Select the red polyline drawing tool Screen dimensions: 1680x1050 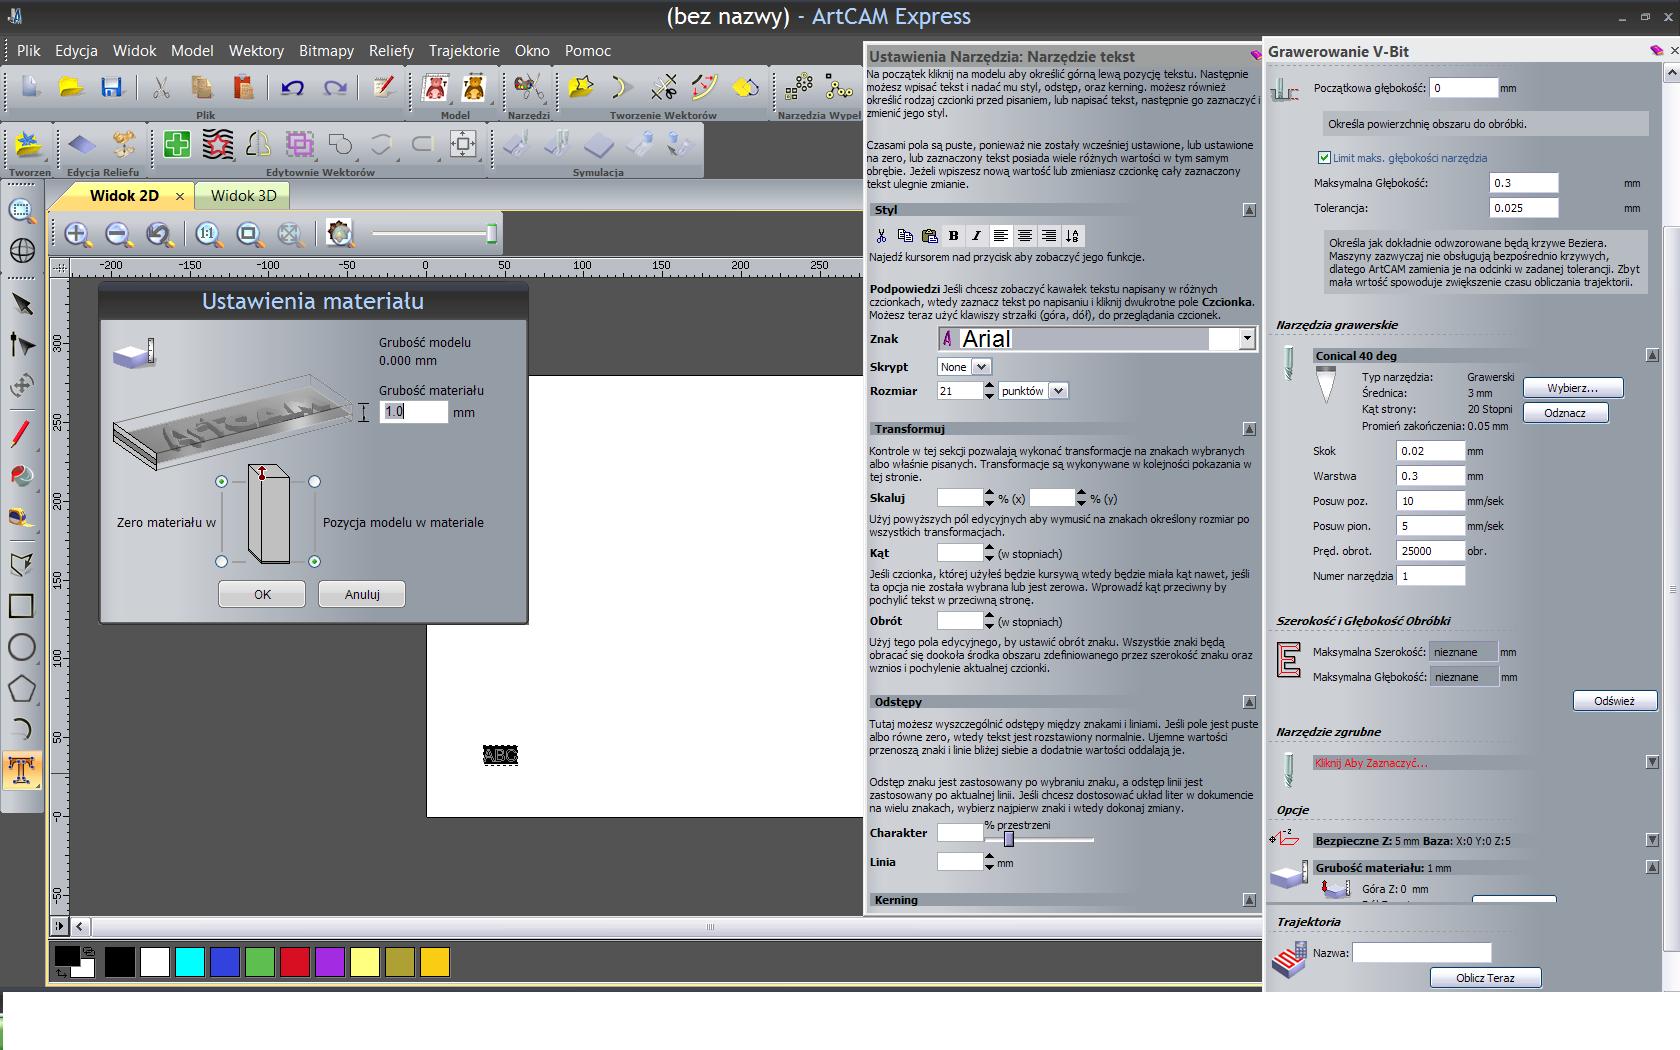pyautogui.click(x=22, y=434)
